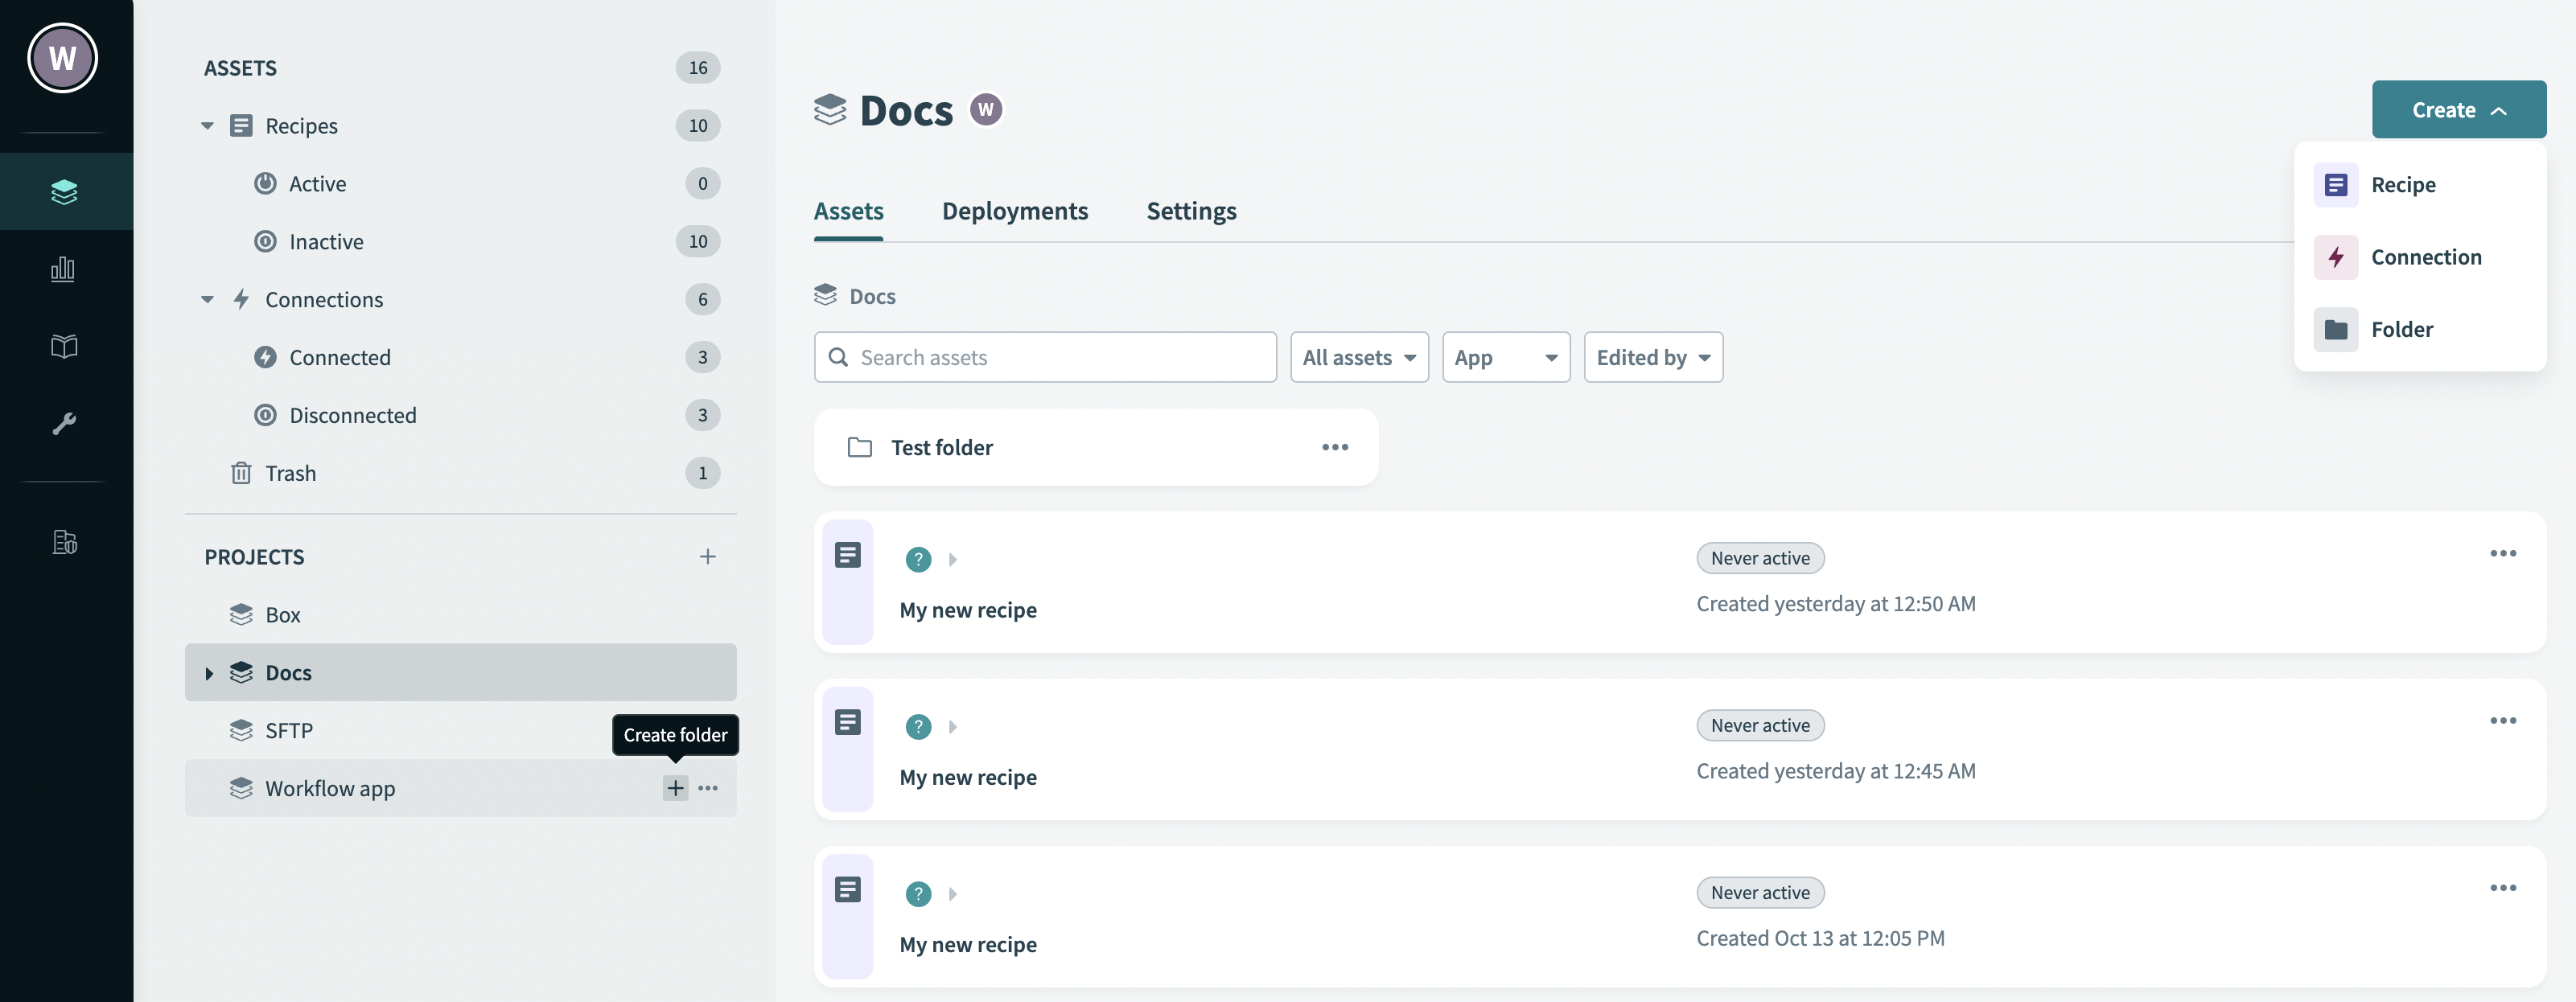Expand the Docs project tree item
2576x1002 pixels.
tap(209, 673)
